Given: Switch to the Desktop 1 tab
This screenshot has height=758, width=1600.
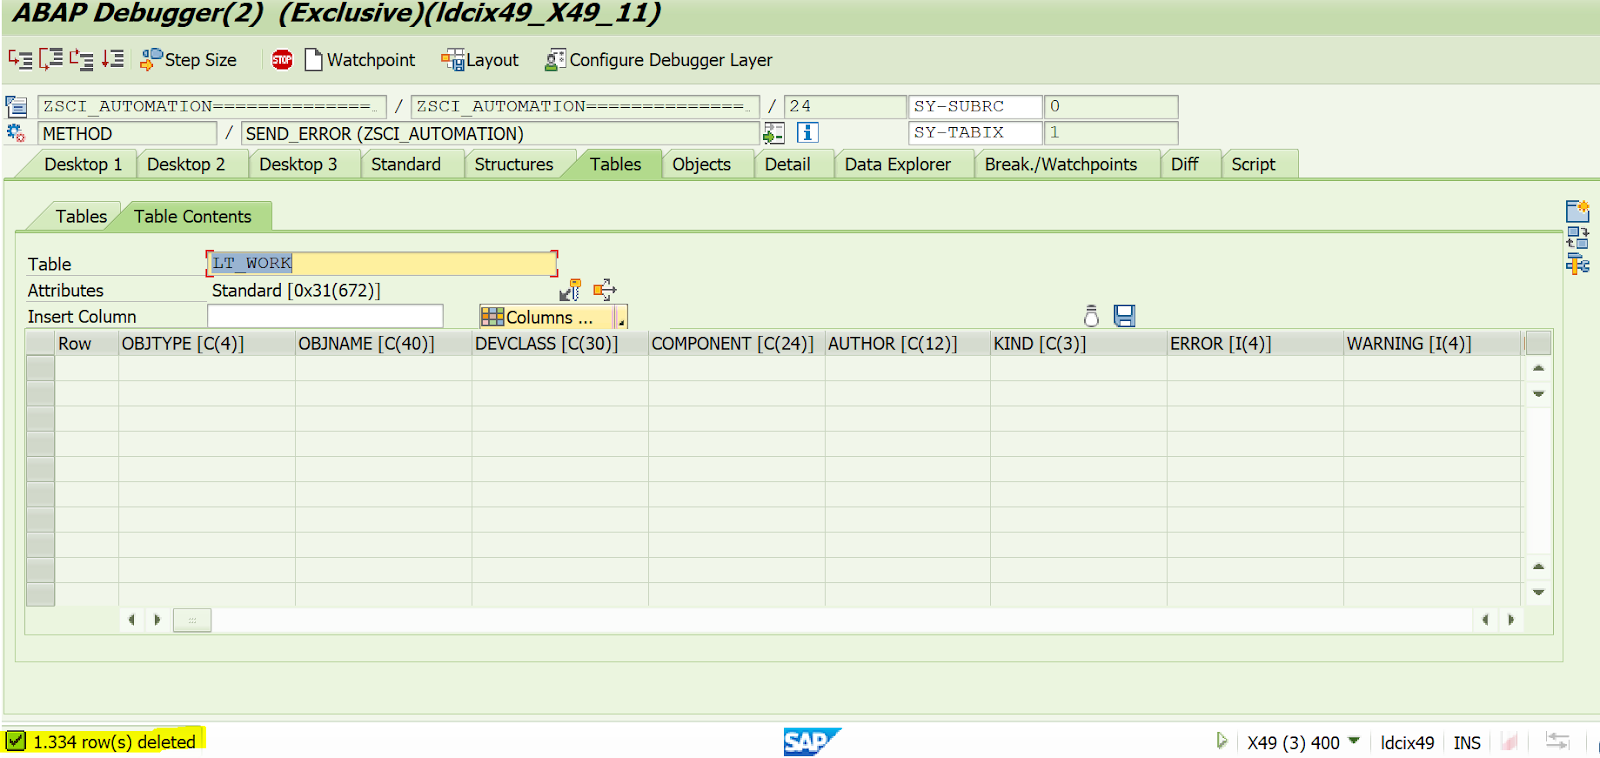Looking at the screenshot, I should [83, 164].
